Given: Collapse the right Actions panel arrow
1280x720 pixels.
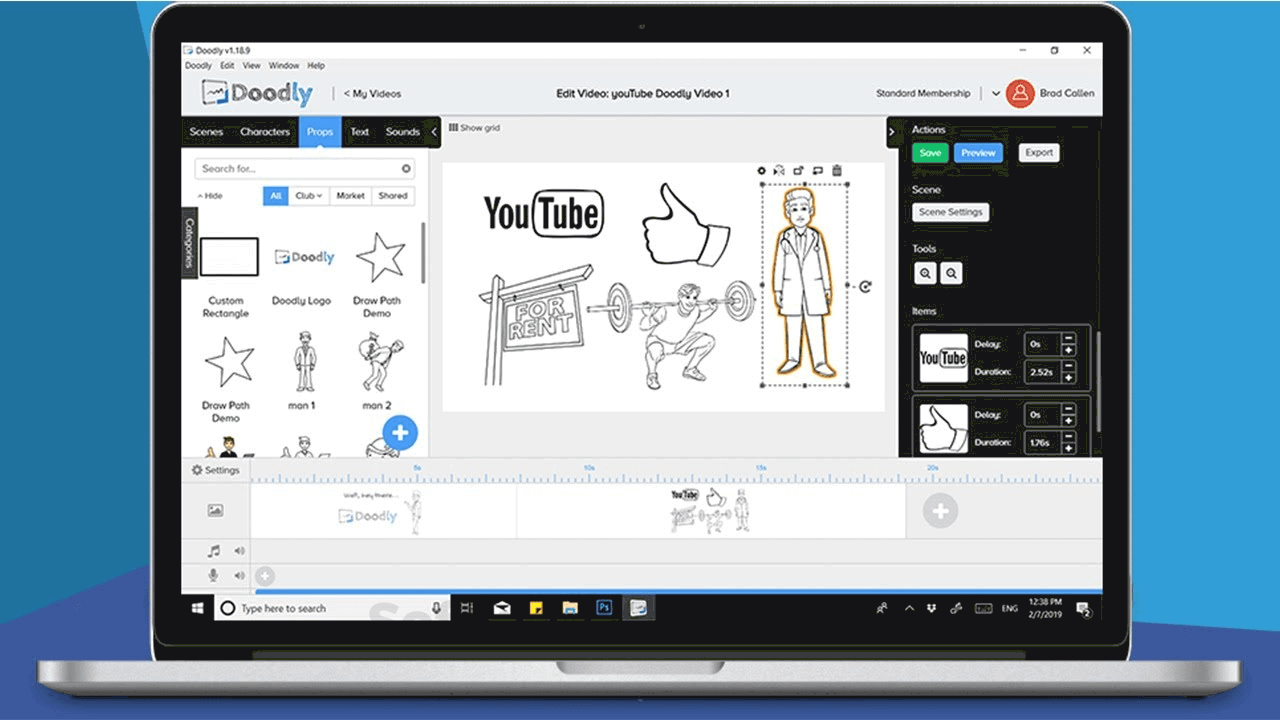Looking at the screenshot, I should click(x=892, y=131).
